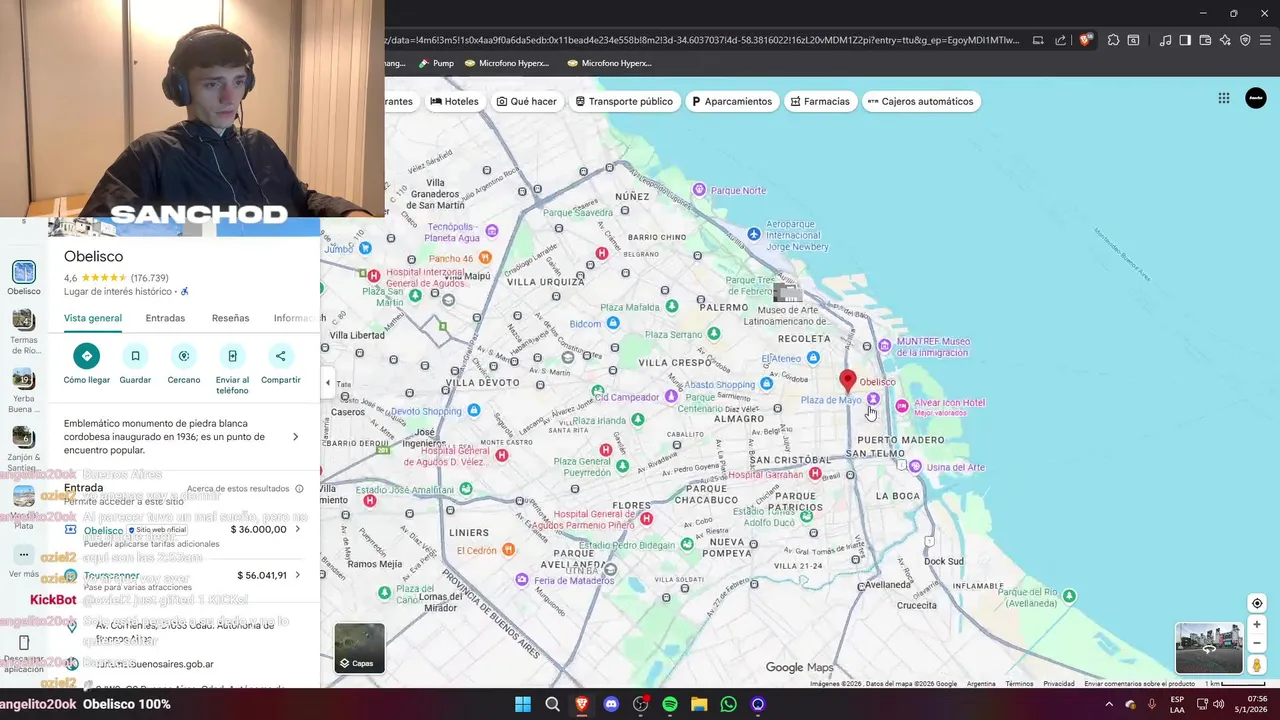Click the taskbar volume speaker icon
The height and width of the screenshot is (720, 1280).
coord(1218,704)
